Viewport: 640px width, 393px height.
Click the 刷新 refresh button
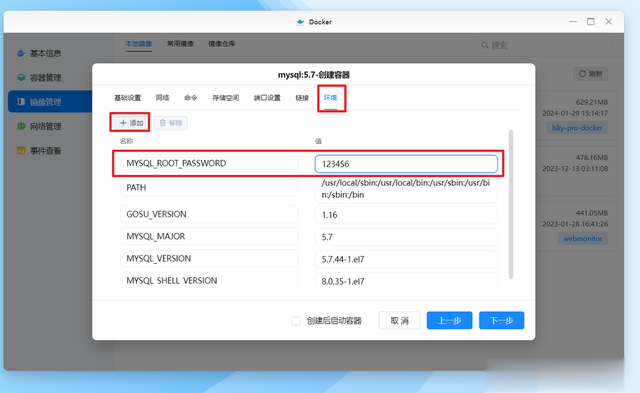pos(590,73)
